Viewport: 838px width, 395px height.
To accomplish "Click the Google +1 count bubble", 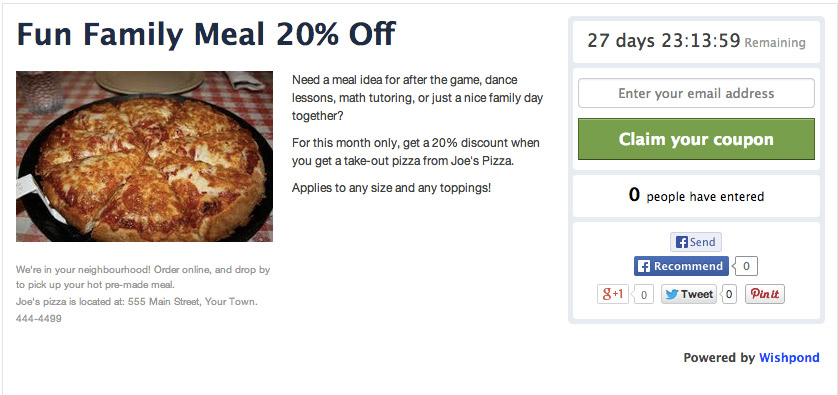I will tap(643, 295).
